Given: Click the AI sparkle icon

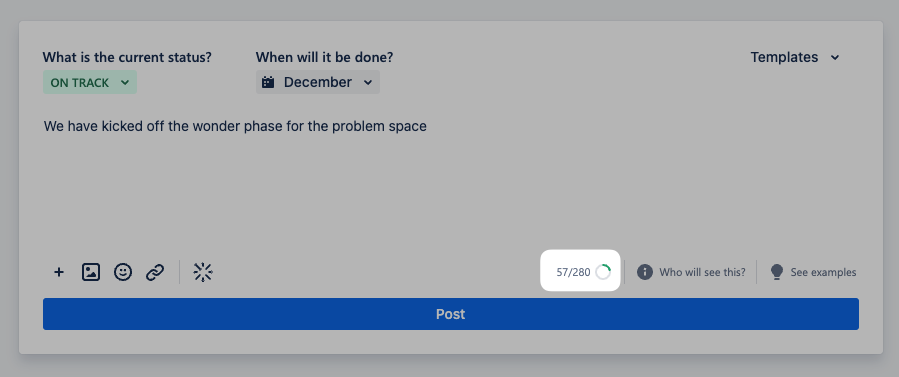Looking at the screenshot, I should tap(203, 272).
